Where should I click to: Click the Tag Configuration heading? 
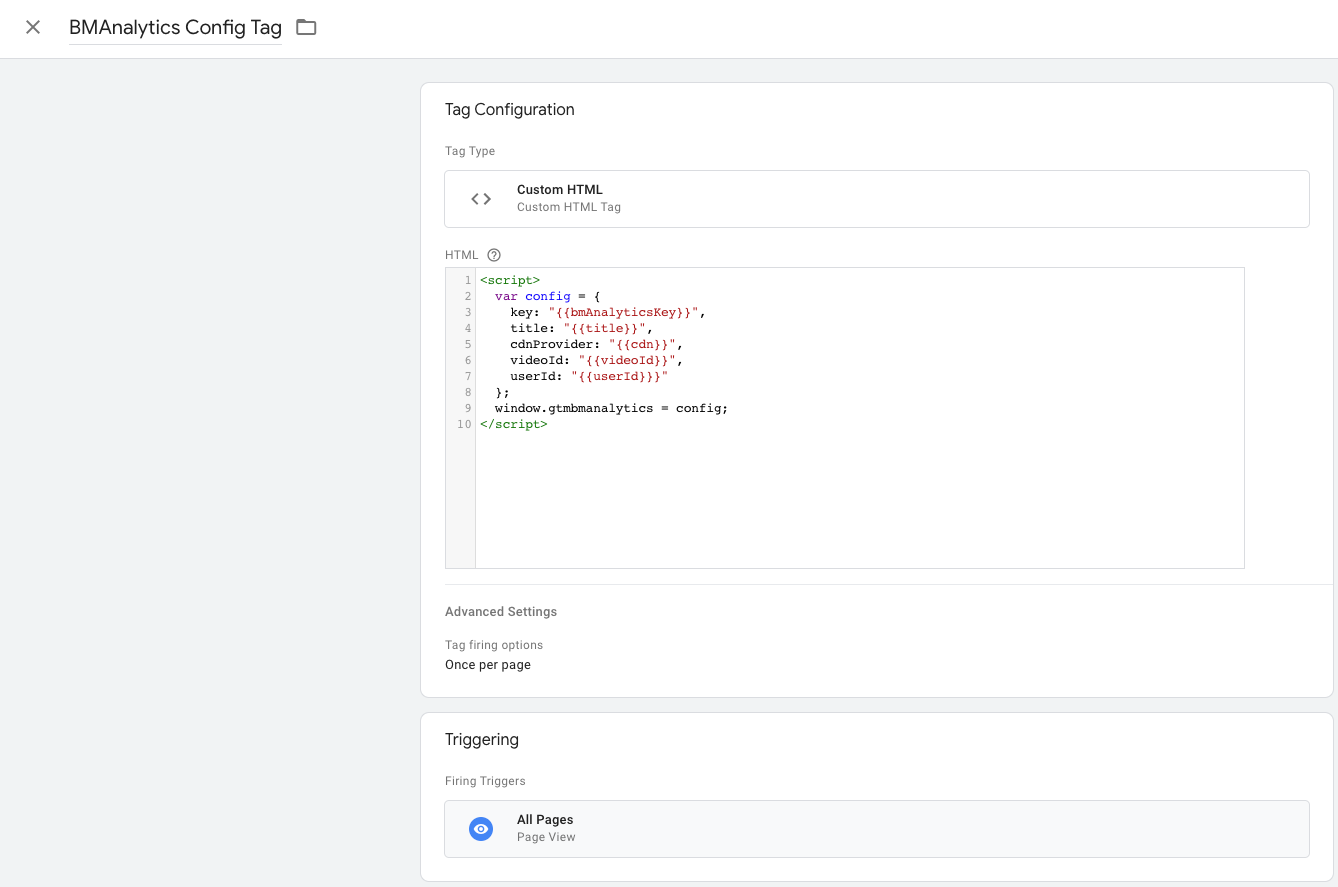pyautogui.click(x=510, y=110)
